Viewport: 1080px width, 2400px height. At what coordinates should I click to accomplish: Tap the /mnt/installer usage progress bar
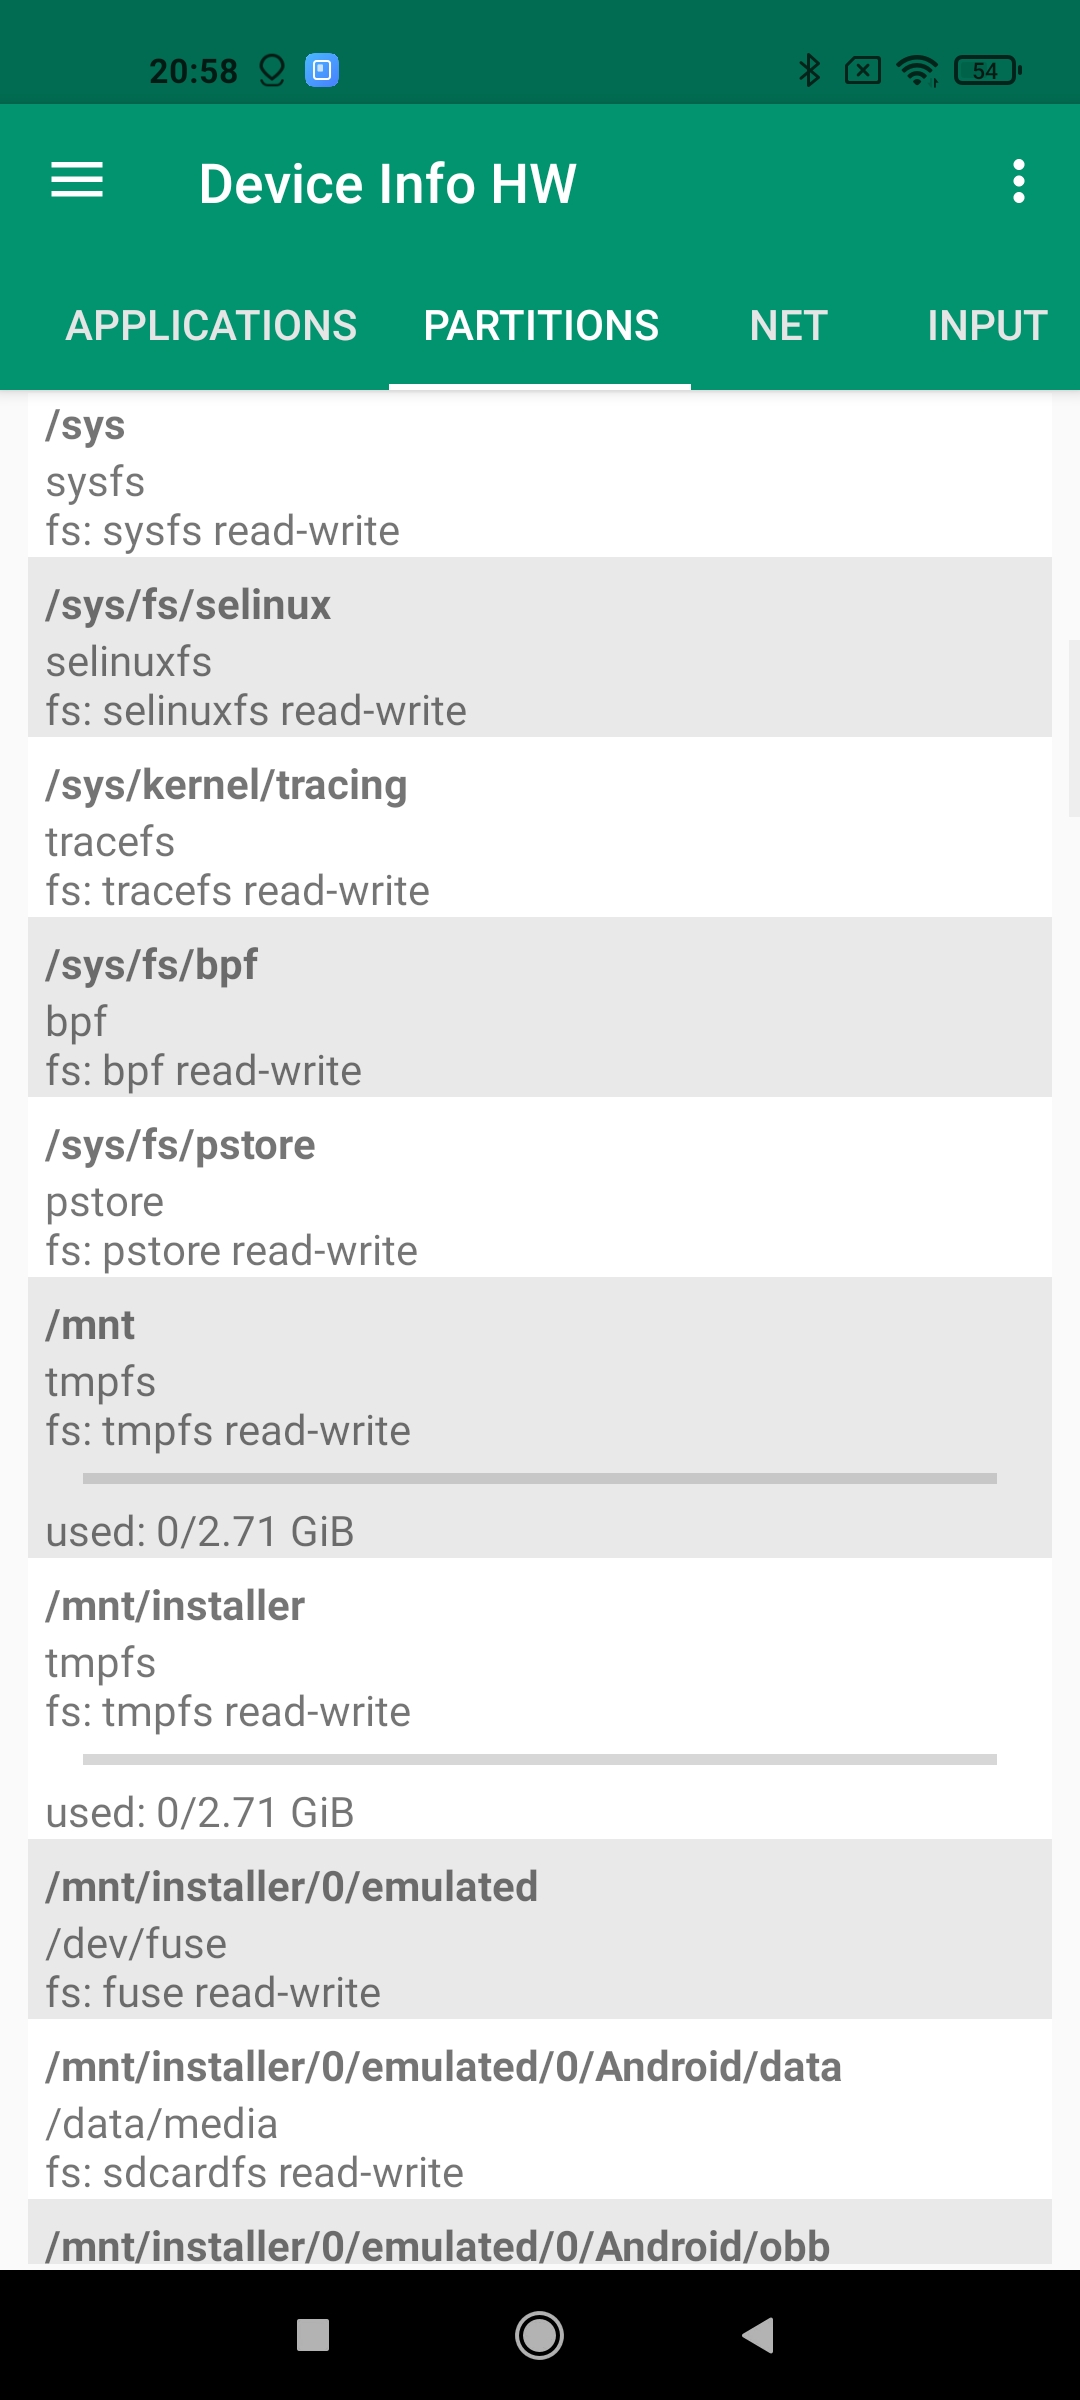pyautogui.click(x=540, y=1759)
